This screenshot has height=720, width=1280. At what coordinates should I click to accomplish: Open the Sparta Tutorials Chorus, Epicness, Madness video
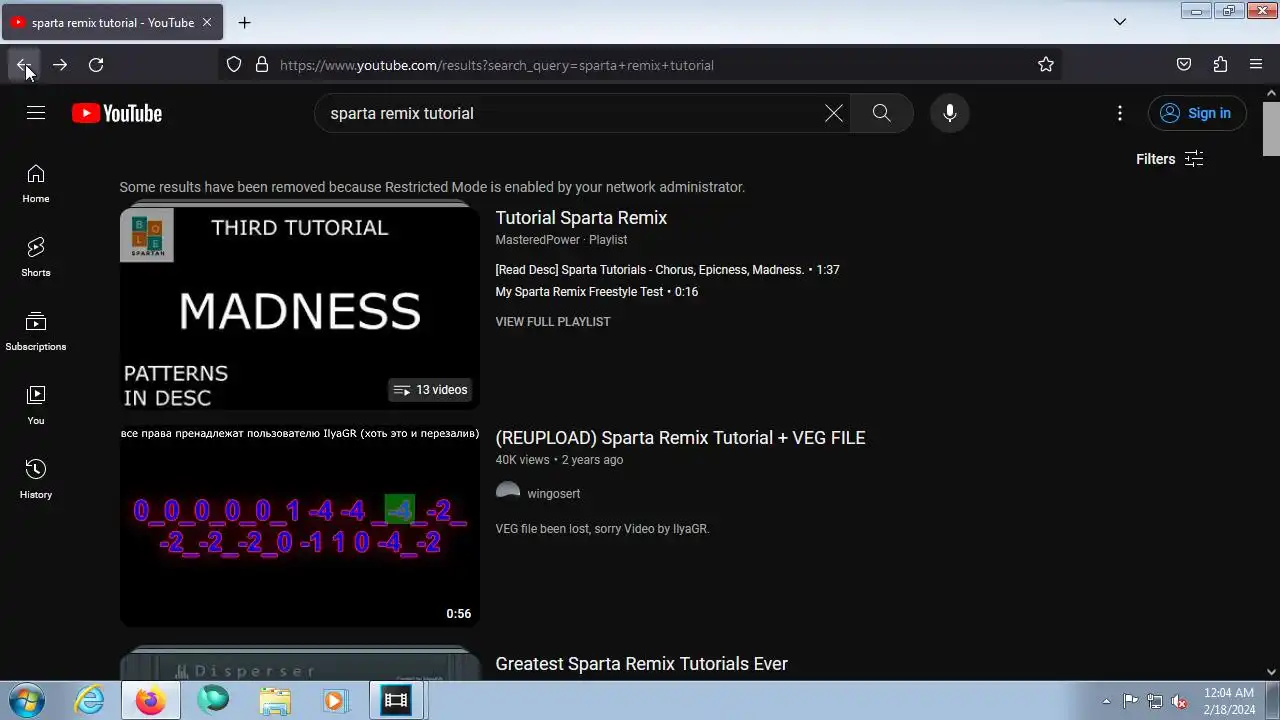[667, 270]
